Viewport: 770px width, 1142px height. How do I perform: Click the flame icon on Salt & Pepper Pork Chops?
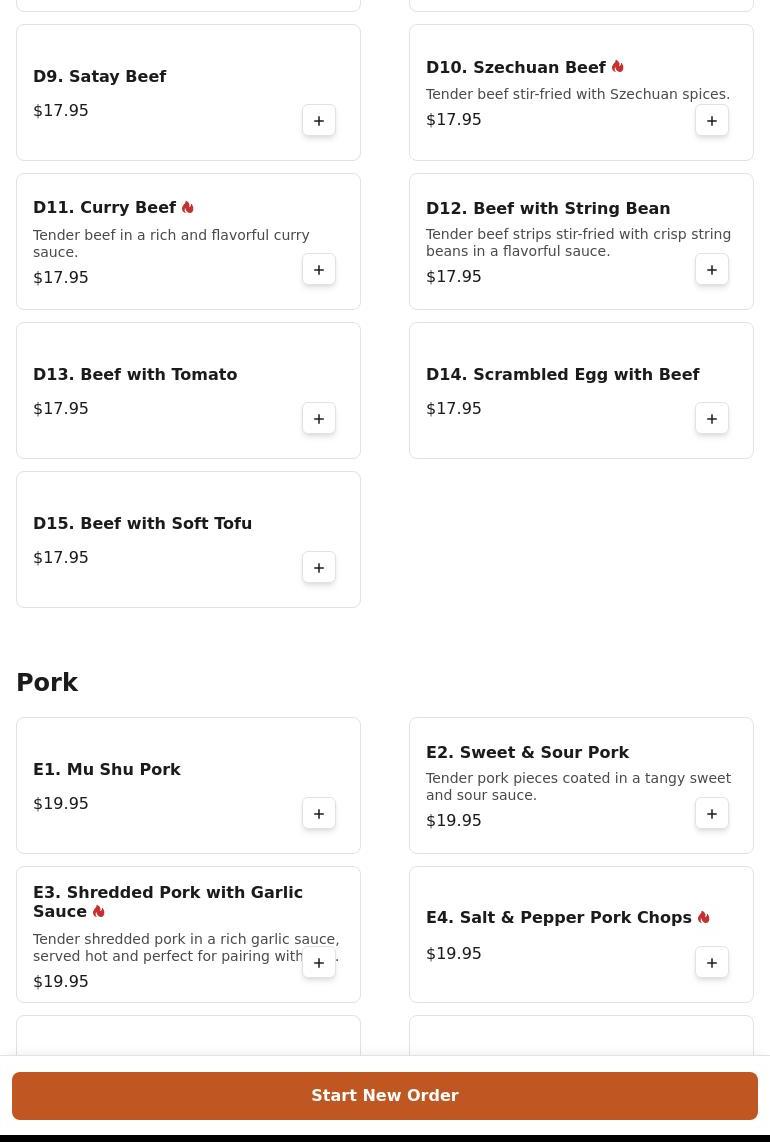coord(704,918)
